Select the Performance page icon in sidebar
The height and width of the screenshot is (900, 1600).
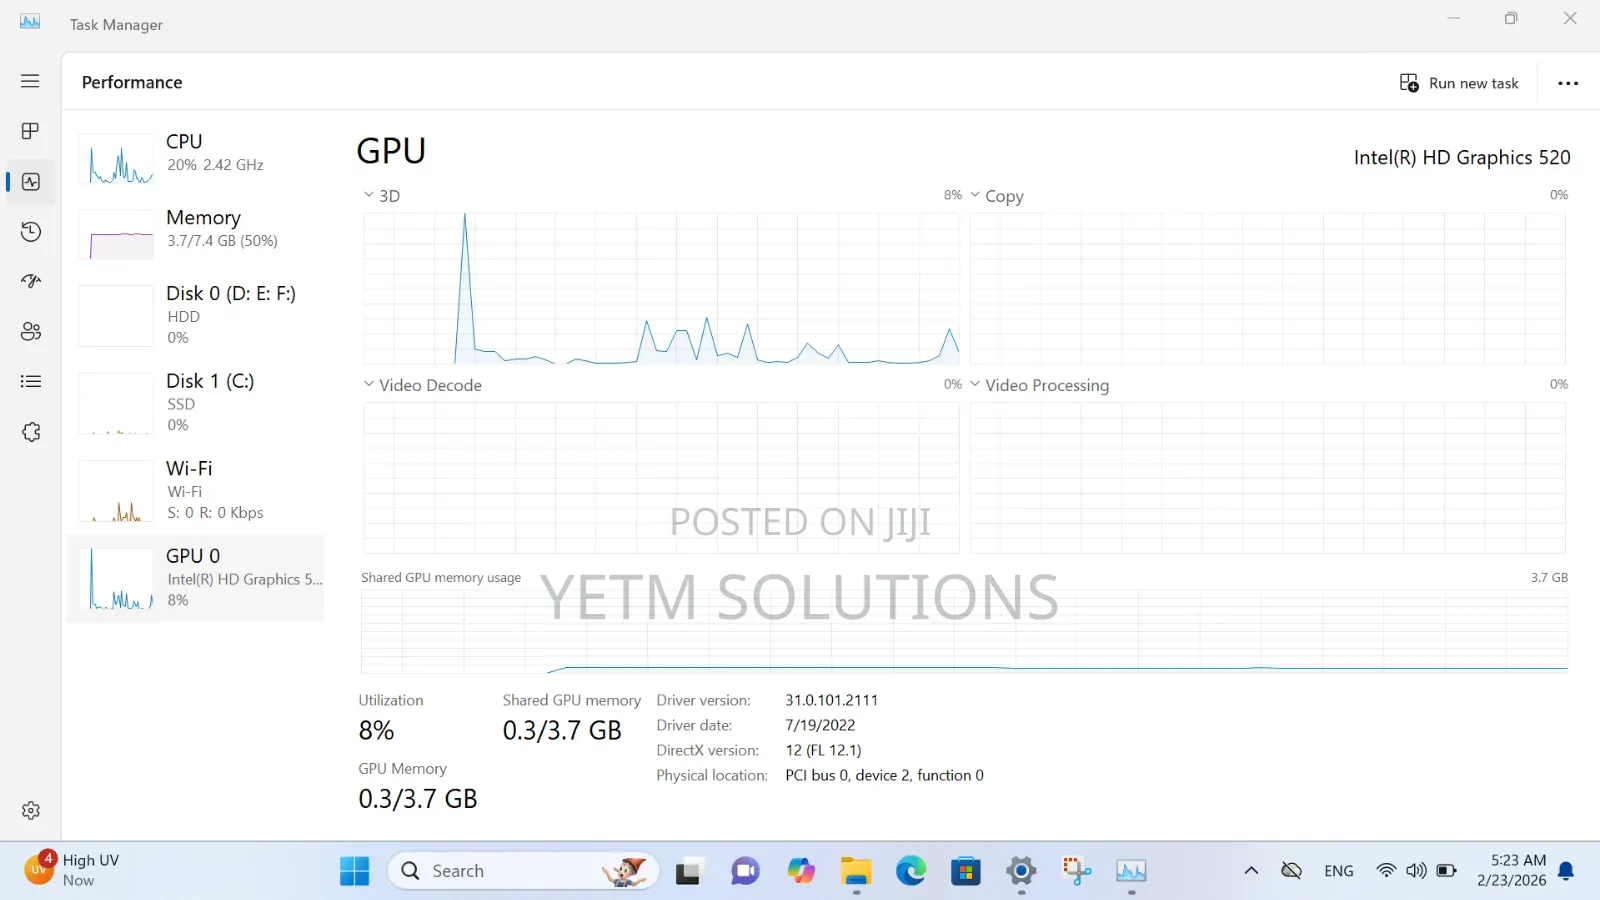[30, 181]
